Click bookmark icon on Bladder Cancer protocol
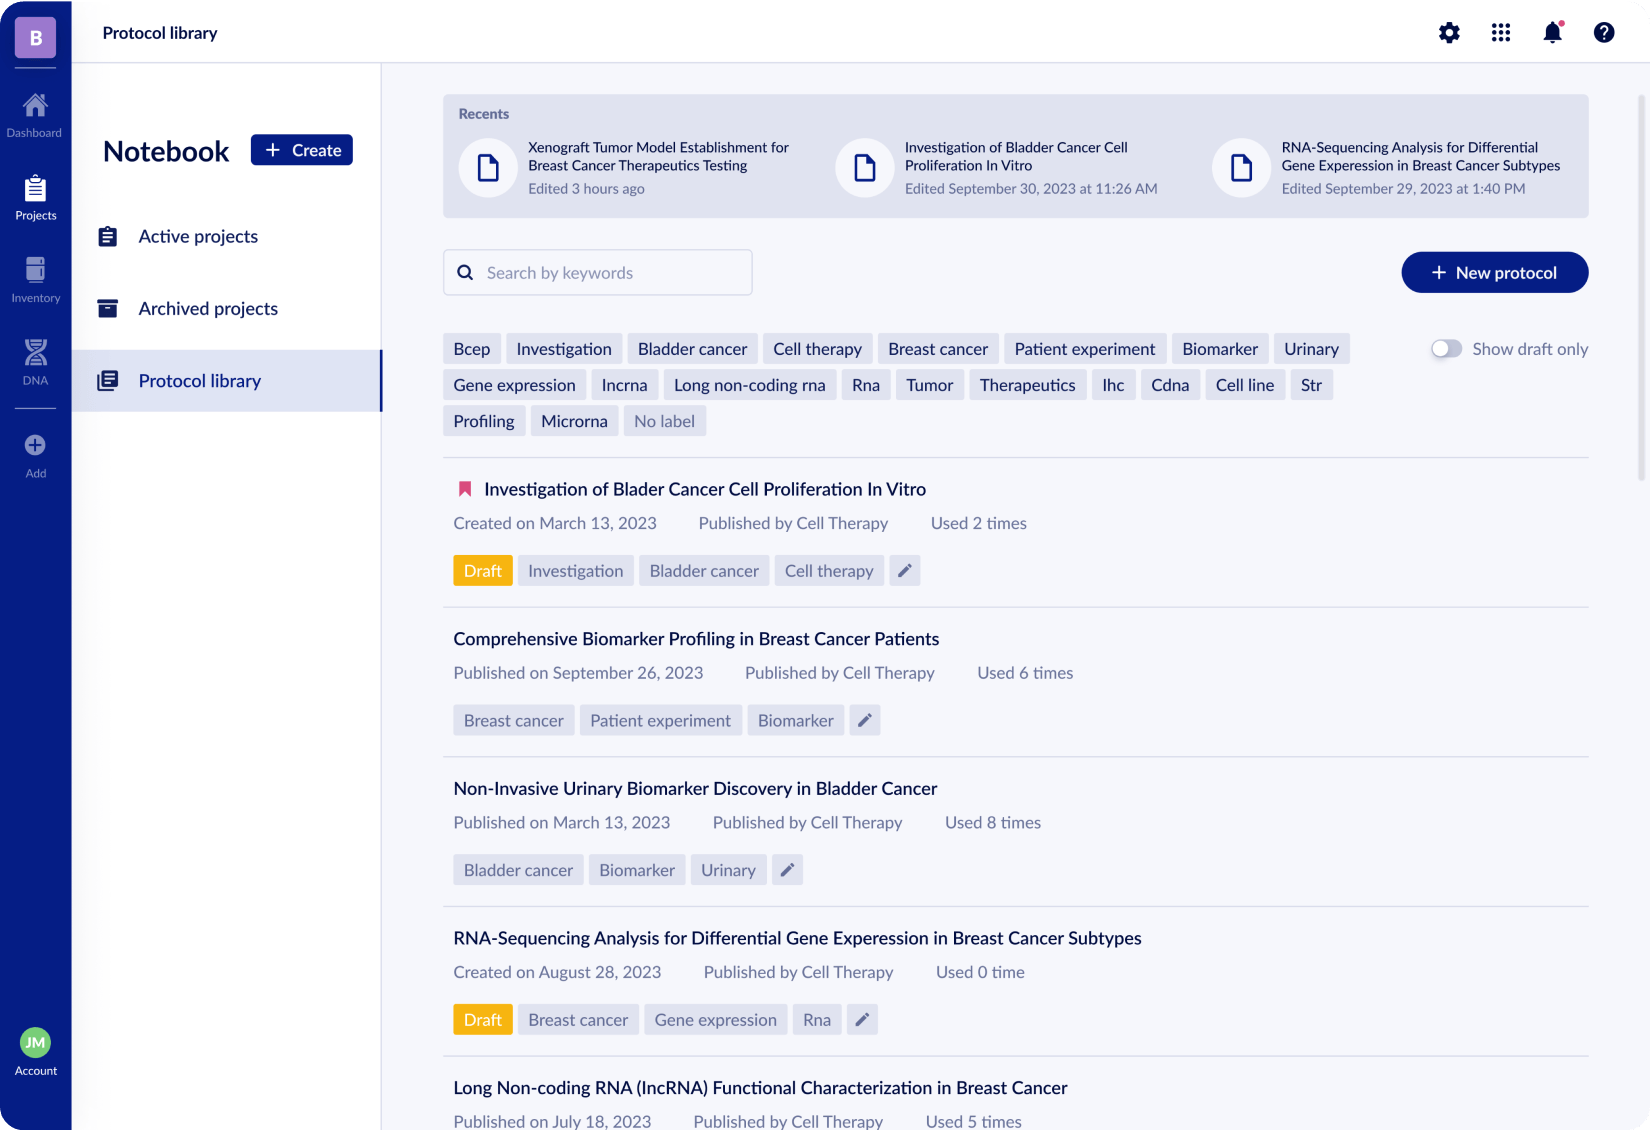This screenshot has width=1650, height=1130. [465, 489]
